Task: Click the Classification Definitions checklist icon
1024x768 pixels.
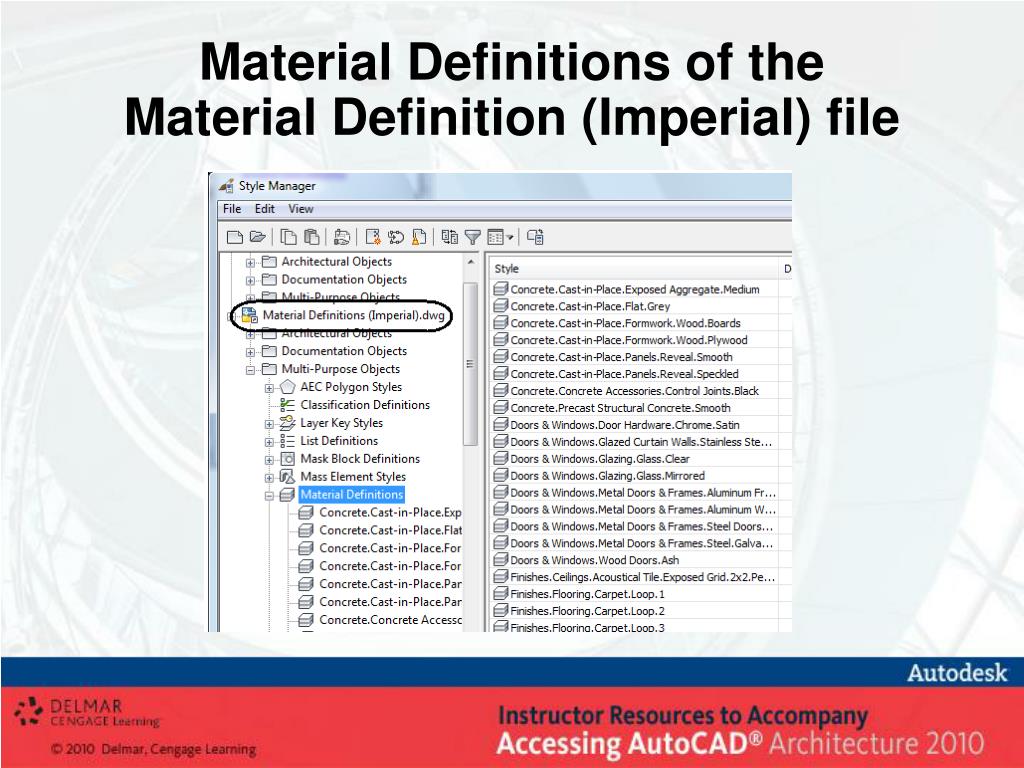Action: pos(287,405)
